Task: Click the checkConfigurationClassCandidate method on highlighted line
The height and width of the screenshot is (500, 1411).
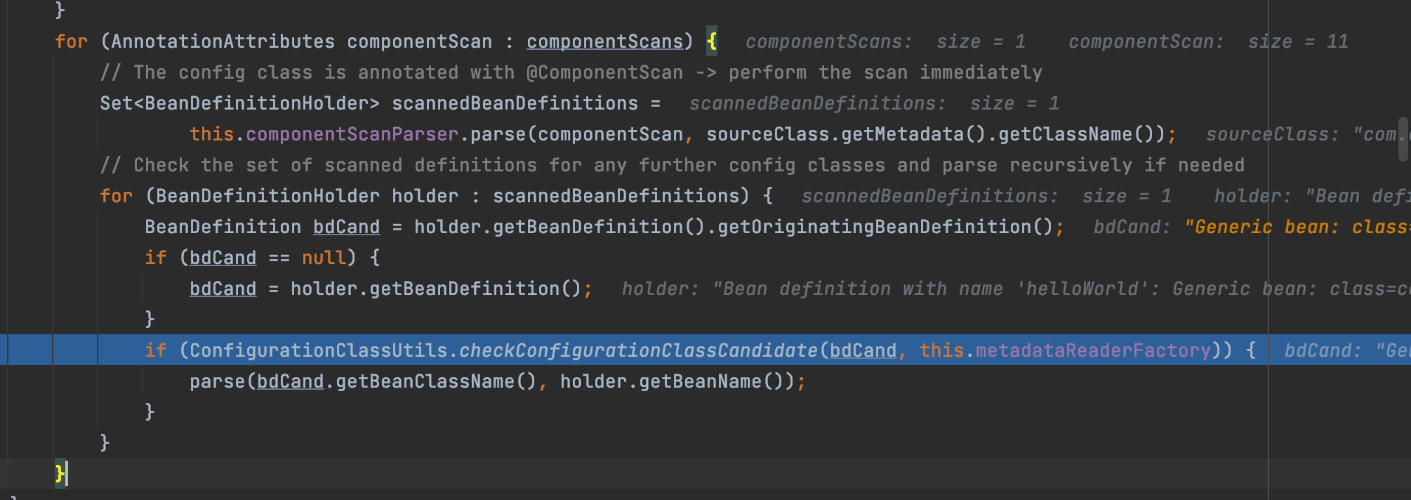Action: tap(640, 350)
